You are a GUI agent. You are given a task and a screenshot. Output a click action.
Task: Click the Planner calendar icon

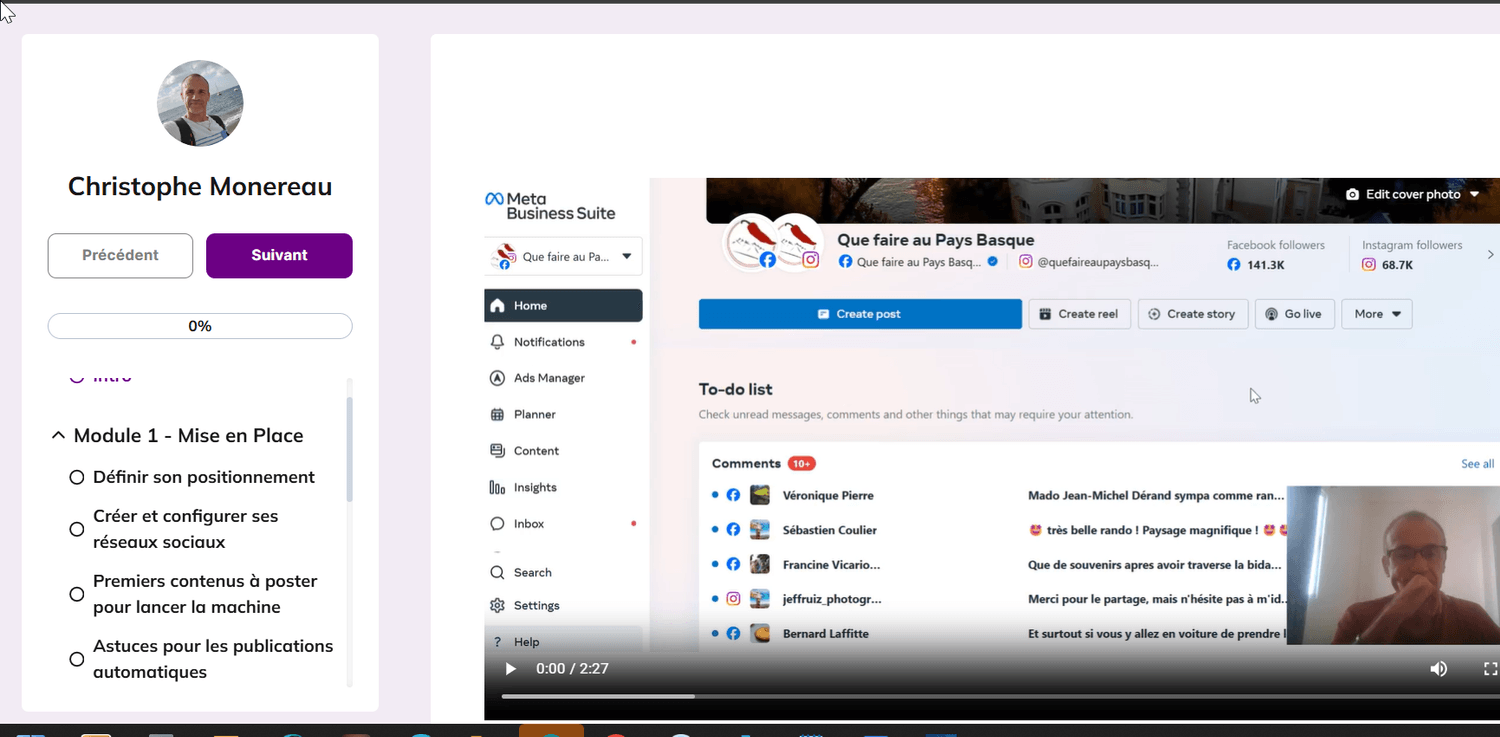pos(497,414)
